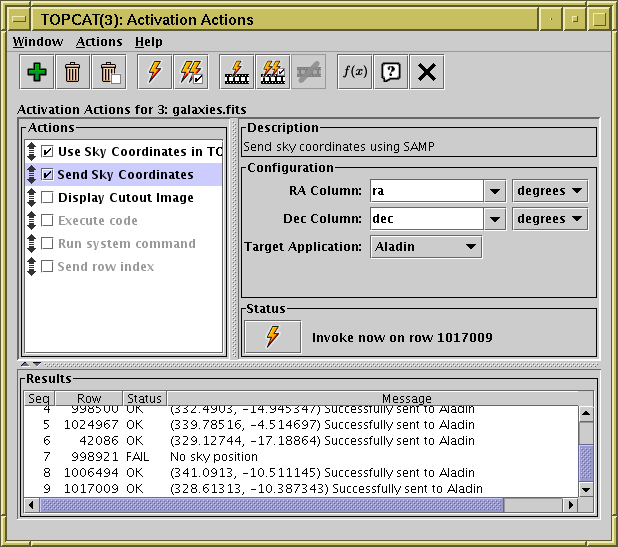
Task: Click the remove current action trash icon
Action: click(73, 73)
